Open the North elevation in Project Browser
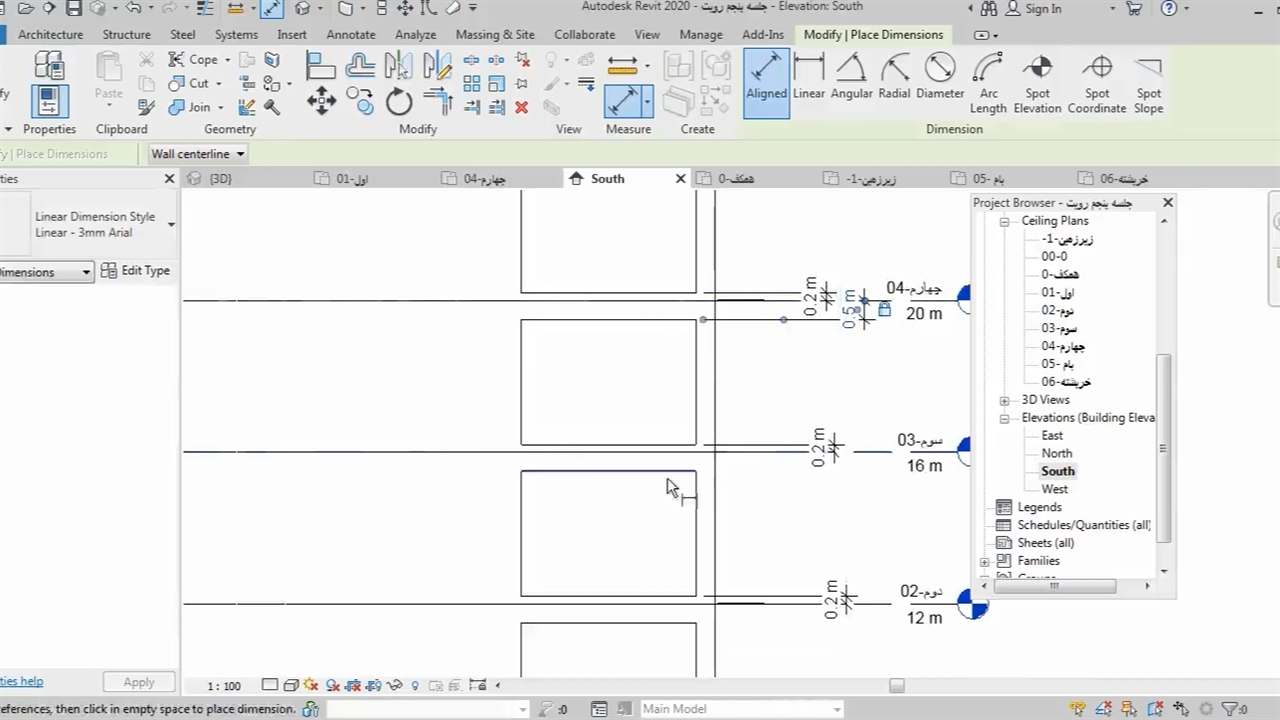The height and width of the screenshot is (720, 1280). (1056, 453)
